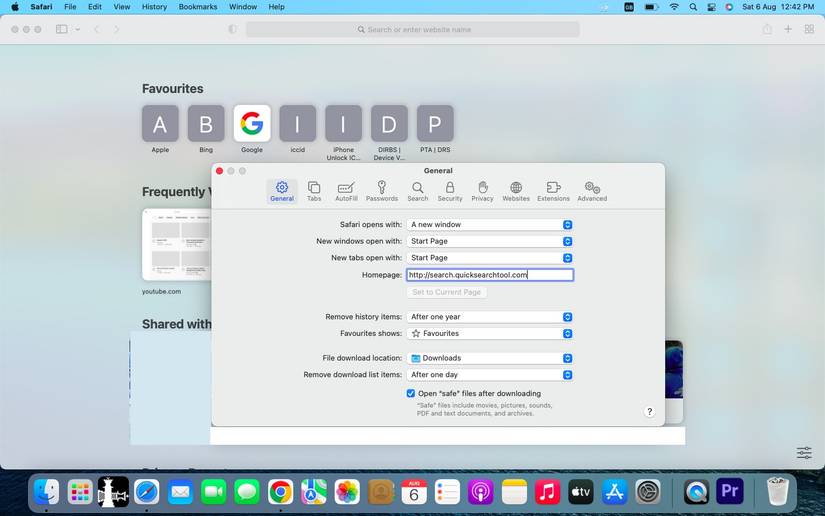The width and height of the screenshot is (825, 516).
Task: Open the History menu in menu bar
Action: [154, 7]
